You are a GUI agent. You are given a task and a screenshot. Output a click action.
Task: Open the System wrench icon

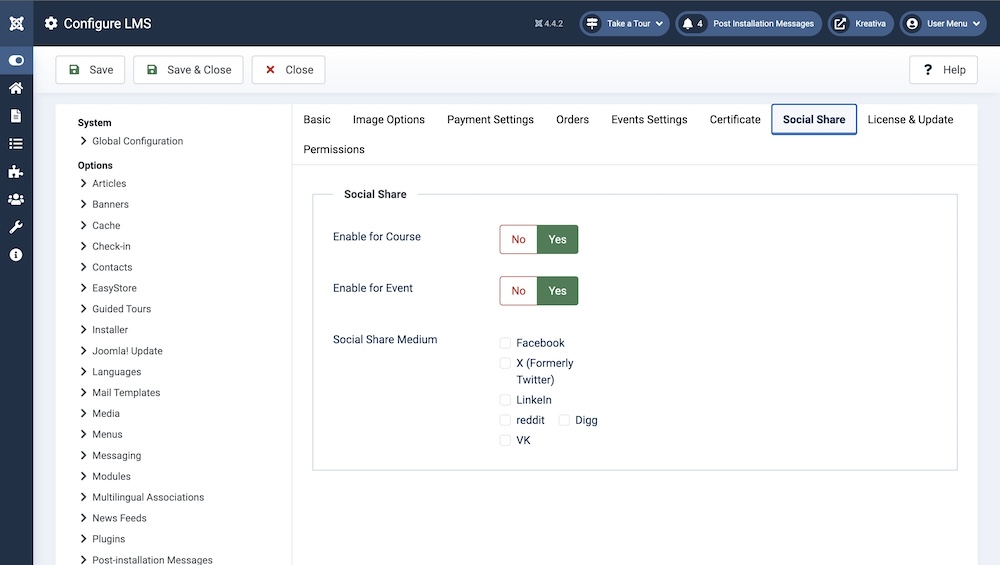pos(16,227)
